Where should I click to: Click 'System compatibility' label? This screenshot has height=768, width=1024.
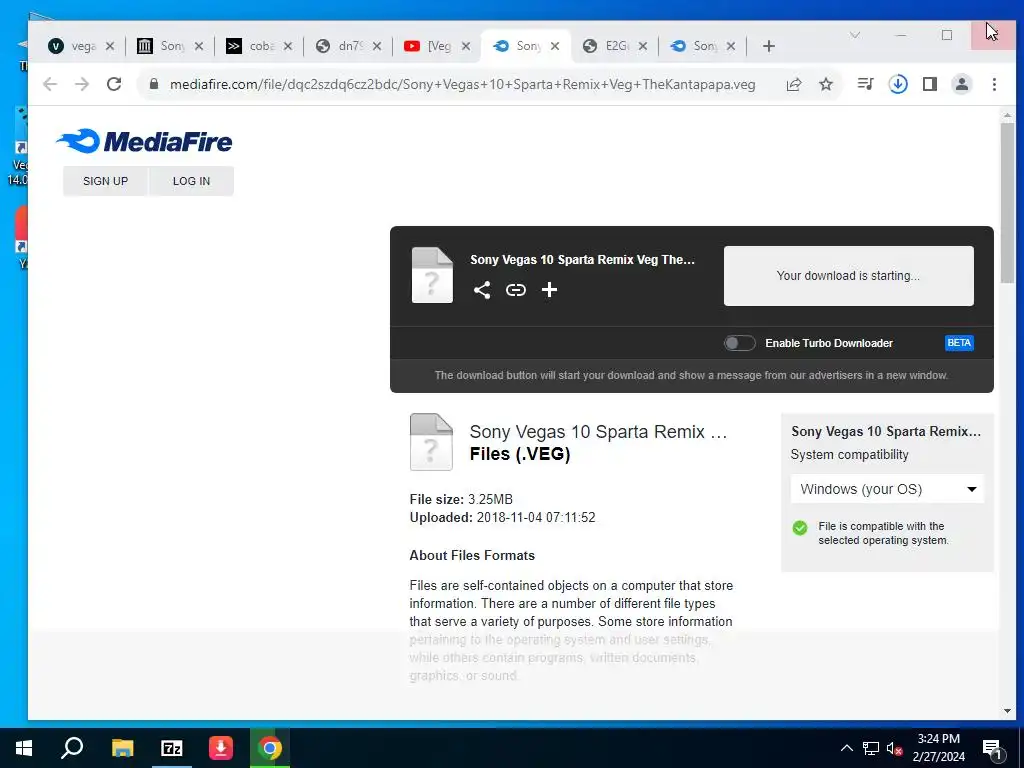(849, 455)
